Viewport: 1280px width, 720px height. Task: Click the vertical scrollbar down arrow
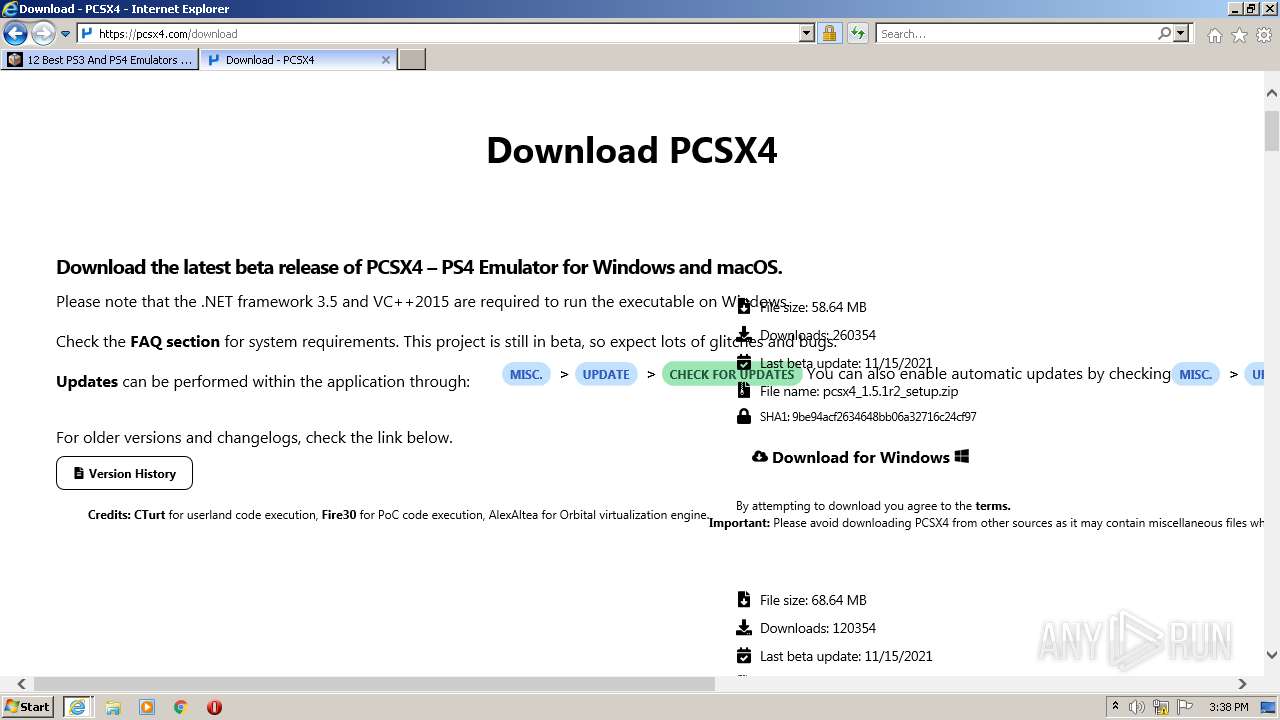1271,656
